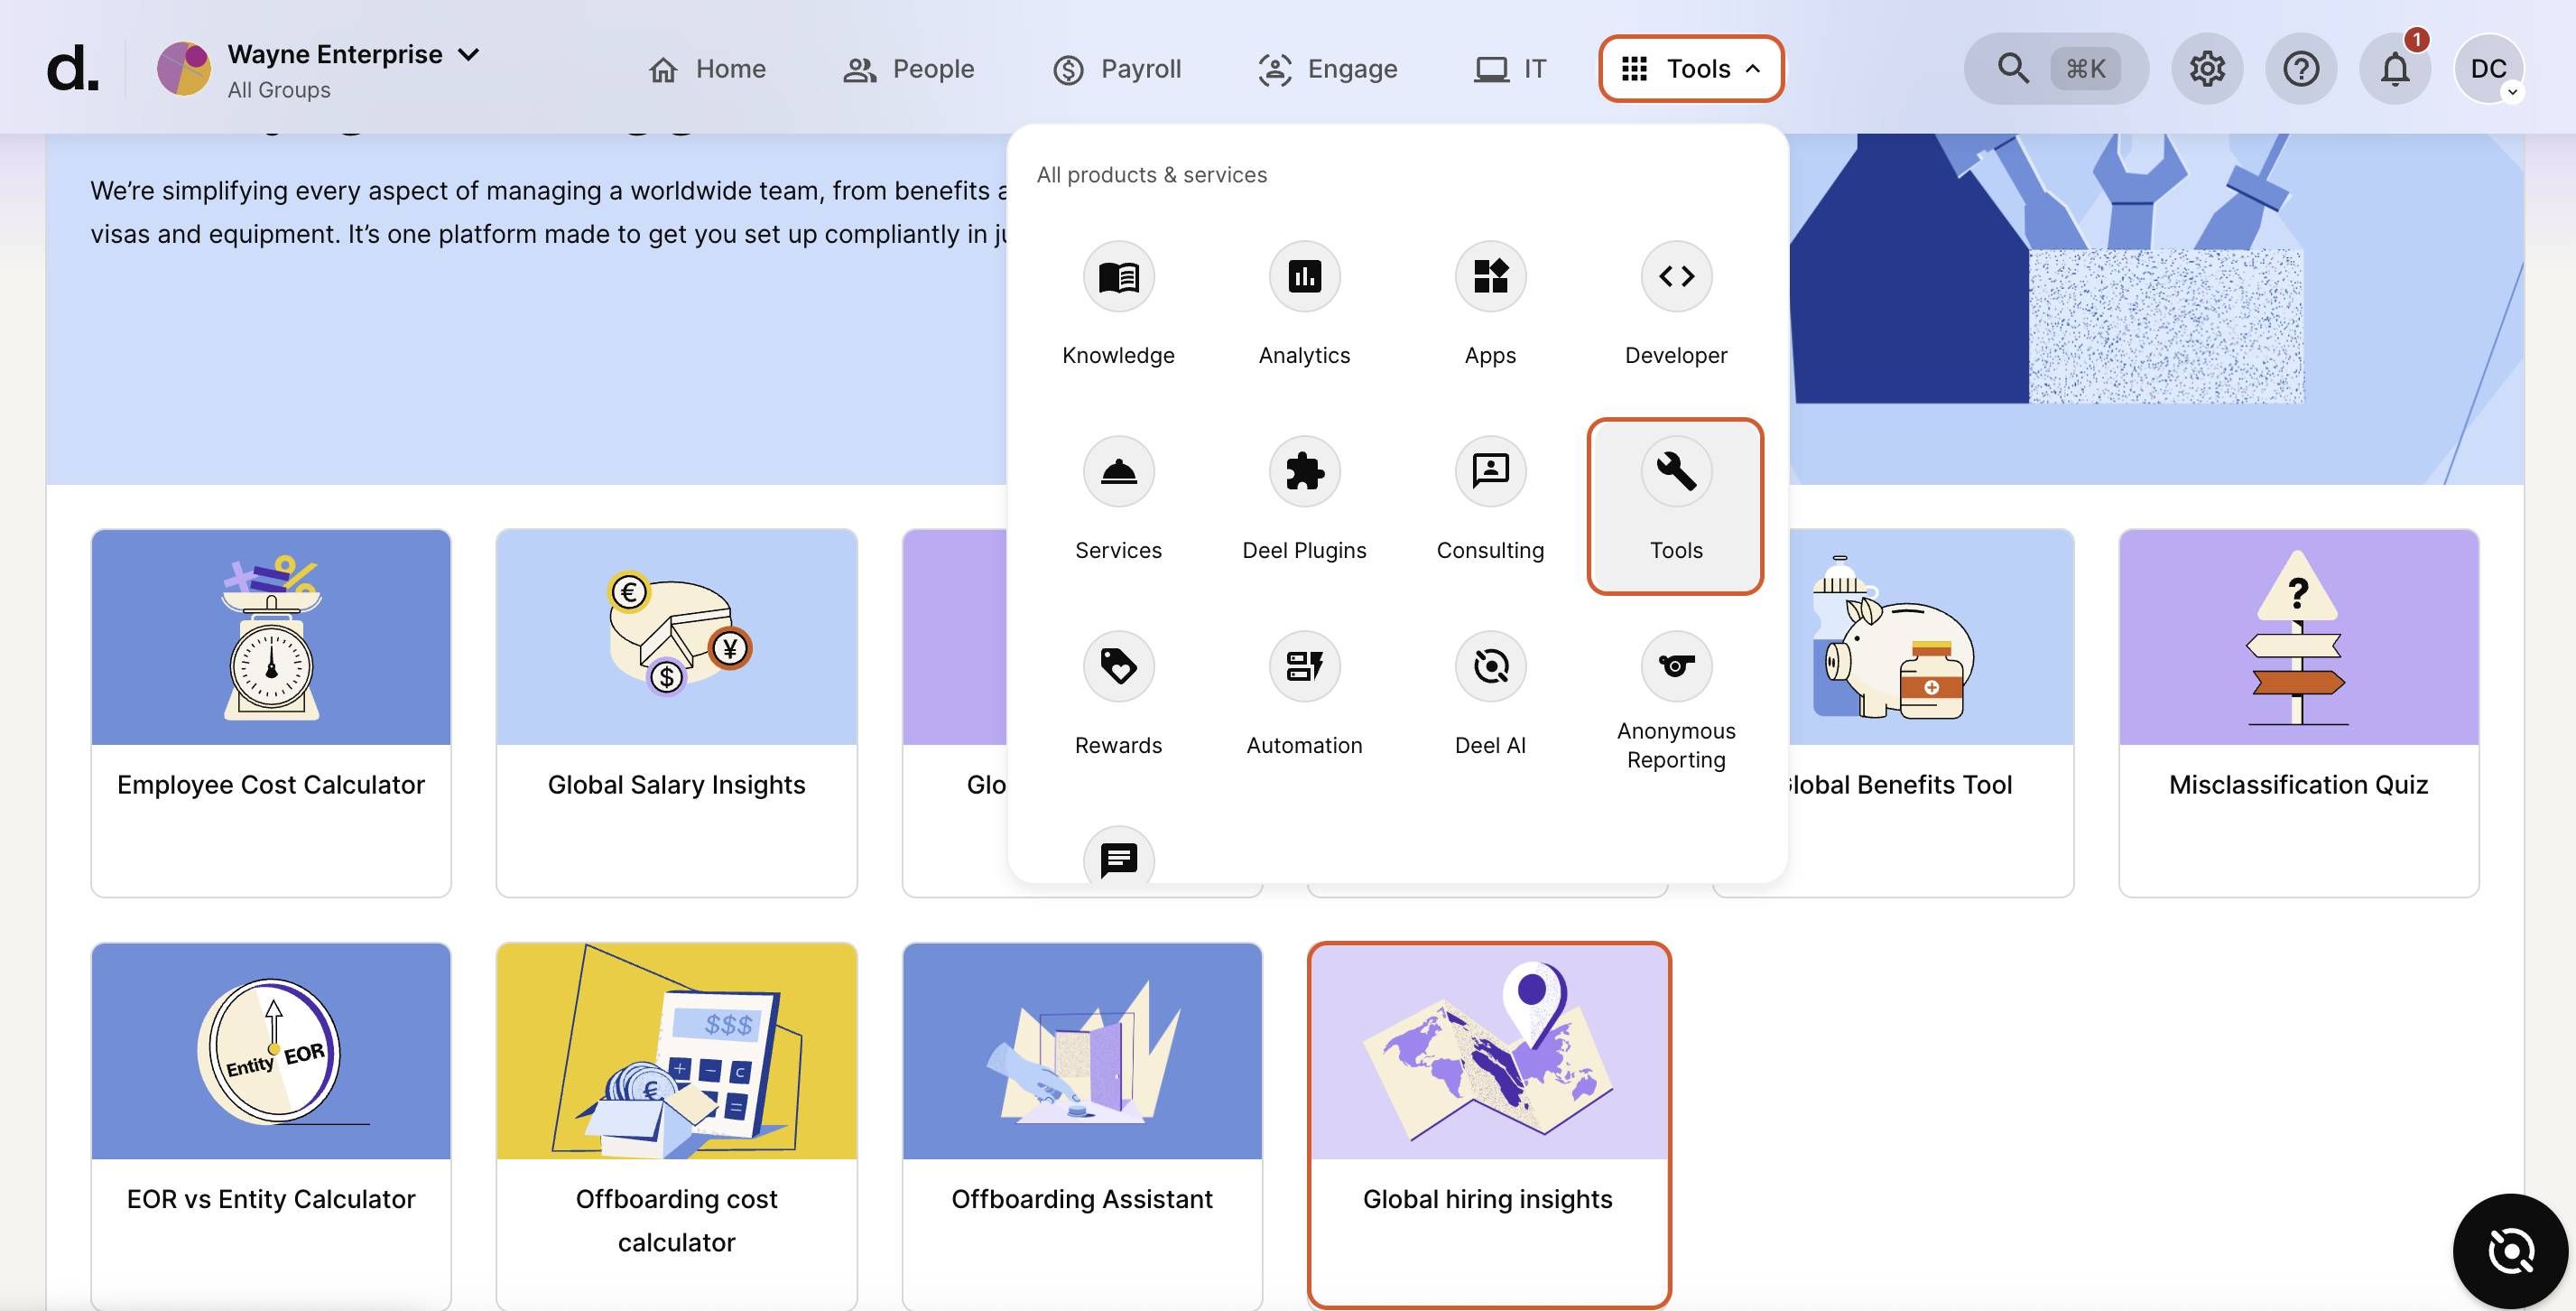
Task: Open People in the navigation bar
Action: 908,69
